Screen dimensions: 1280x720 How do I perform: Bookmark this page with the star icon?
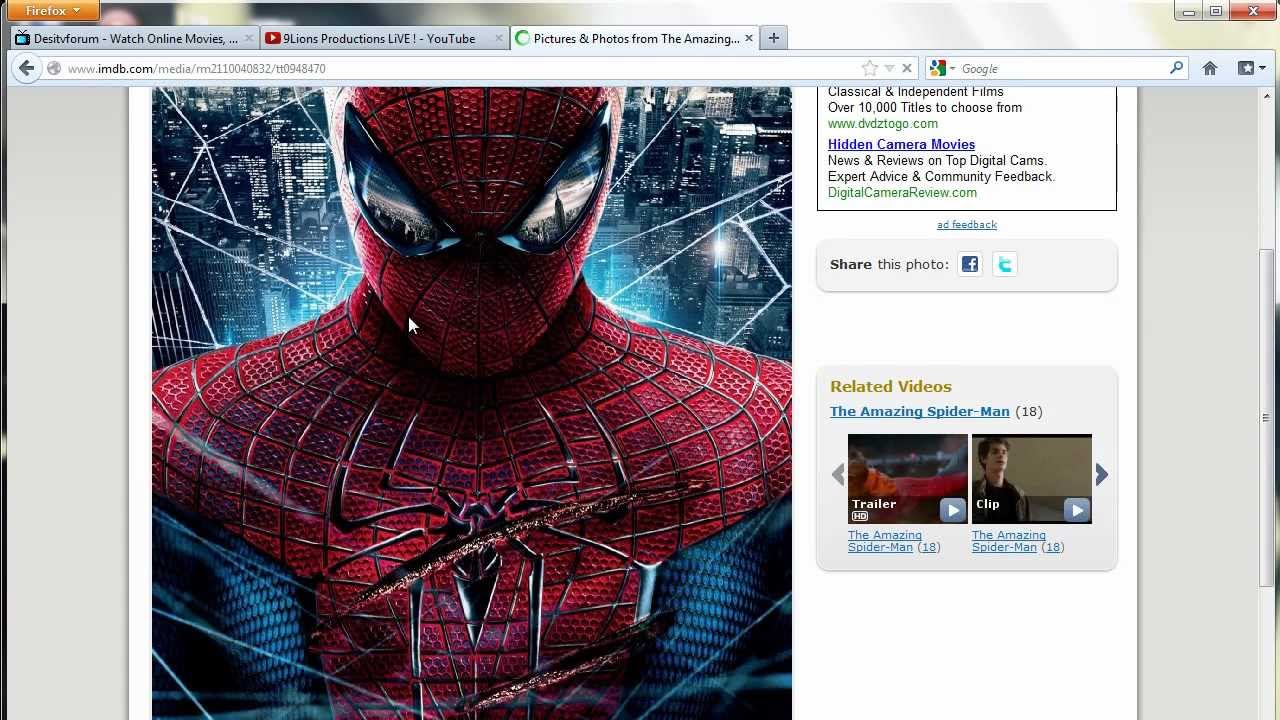tap(869, 68)
